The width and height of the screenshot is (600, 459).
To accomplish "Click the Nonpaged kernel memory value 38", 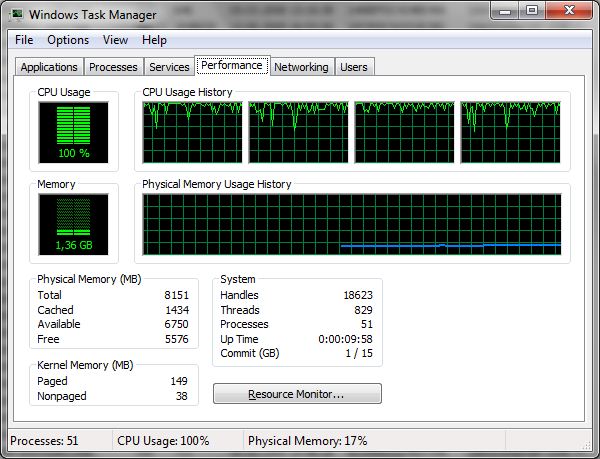I will [181, 396].
